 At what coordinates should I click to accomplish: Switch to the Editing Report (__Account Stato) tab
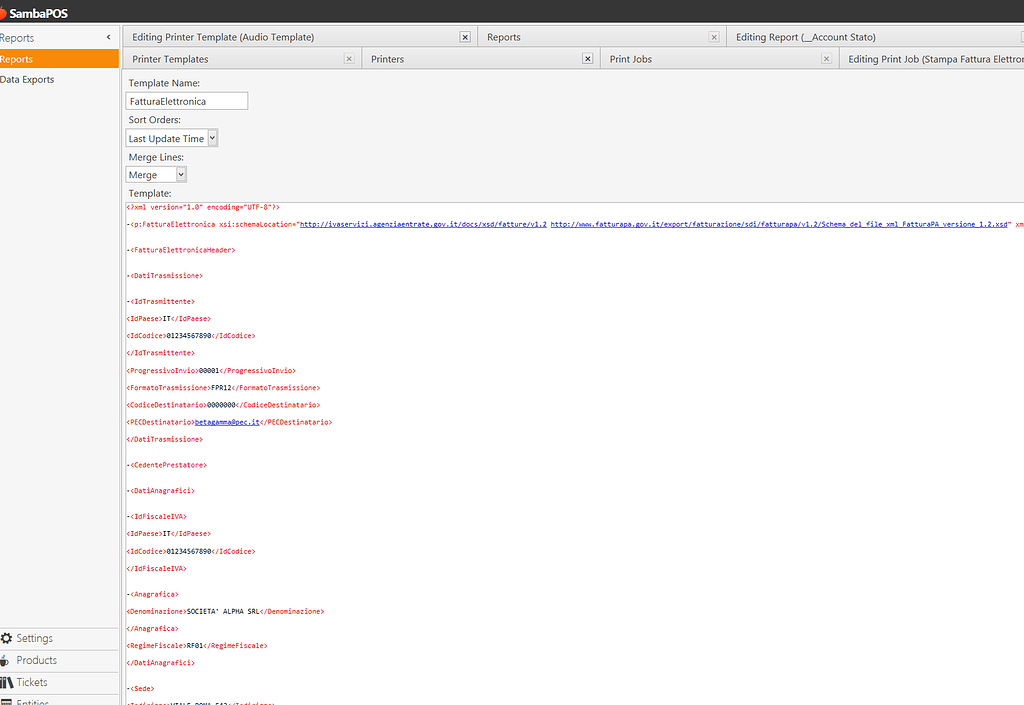tap(805, 37)
